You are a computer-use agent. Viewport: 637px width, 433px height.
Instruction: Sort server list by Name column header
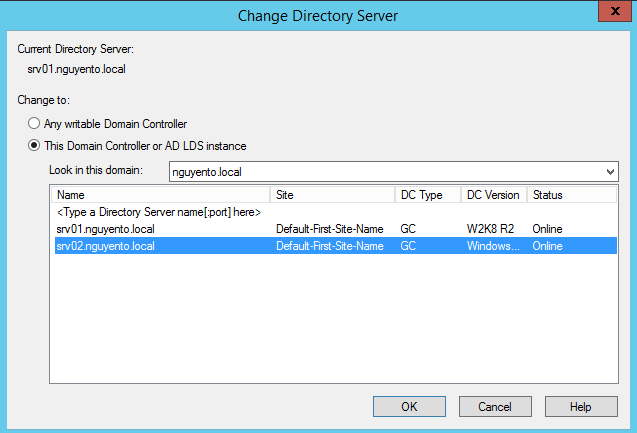coord(160,195)
